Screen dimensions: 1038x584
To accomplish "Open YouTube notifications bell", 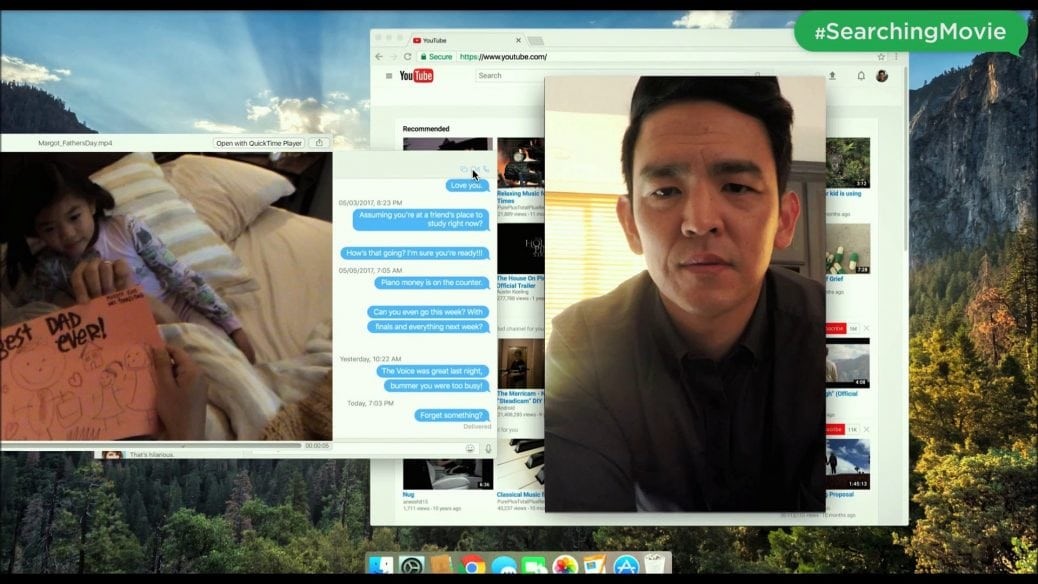I will point(861,76).
